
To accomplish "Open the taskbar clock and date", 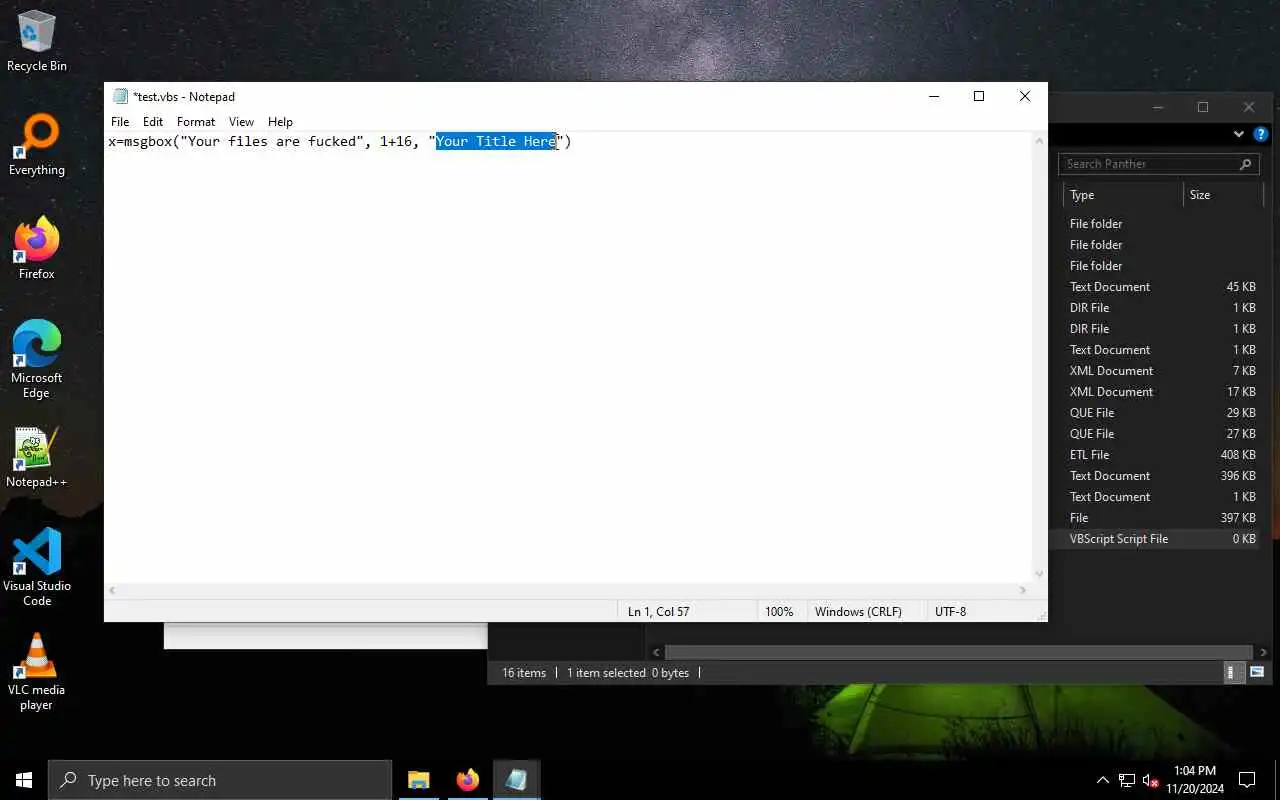I will [1194, 780].
